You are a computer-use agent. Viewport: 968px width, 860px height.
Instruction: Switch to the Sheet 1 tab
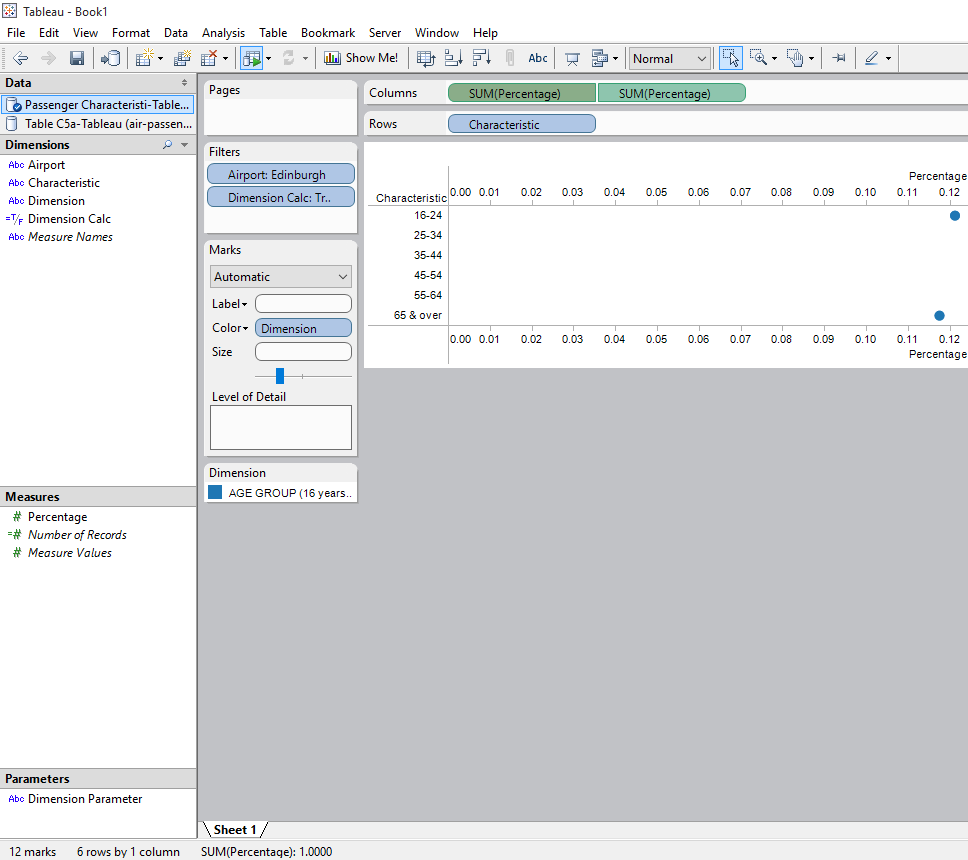(x=235, y=830)
